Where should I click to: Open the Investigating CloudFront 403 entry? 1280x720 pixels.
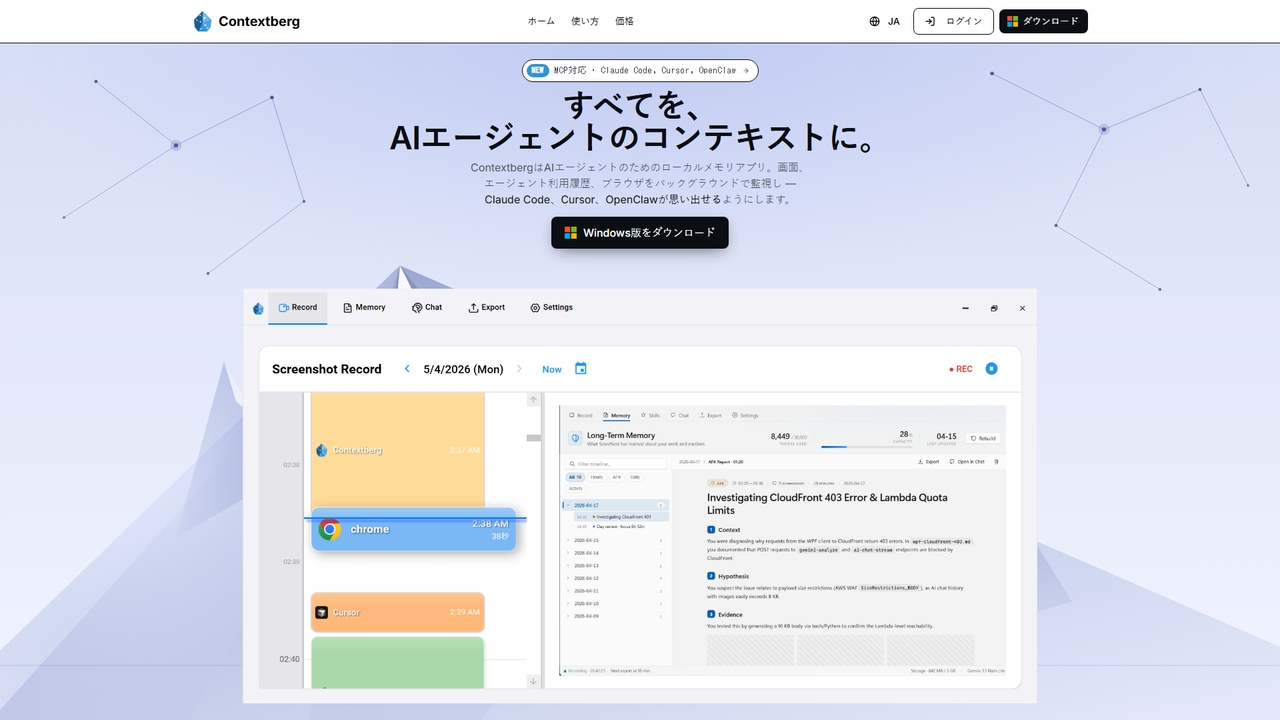(x=621, y=517)
